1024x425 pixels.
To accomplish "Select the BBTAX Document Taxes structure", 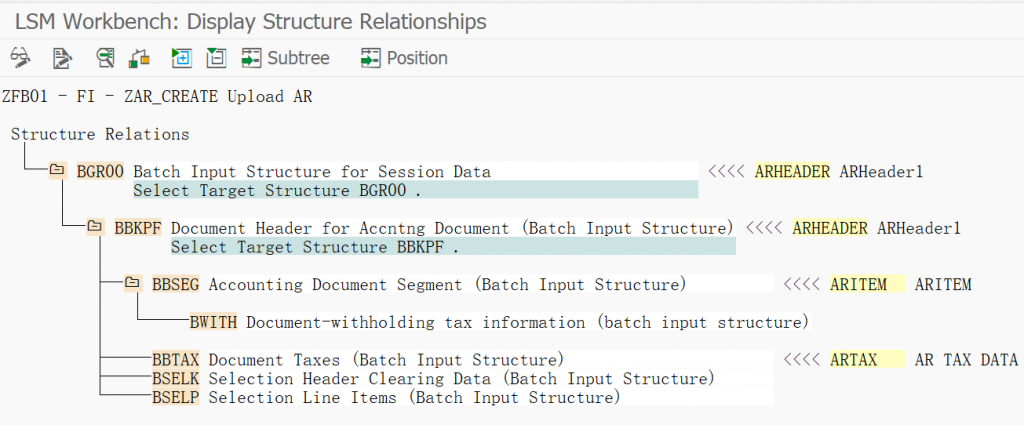I will [175, 360].
